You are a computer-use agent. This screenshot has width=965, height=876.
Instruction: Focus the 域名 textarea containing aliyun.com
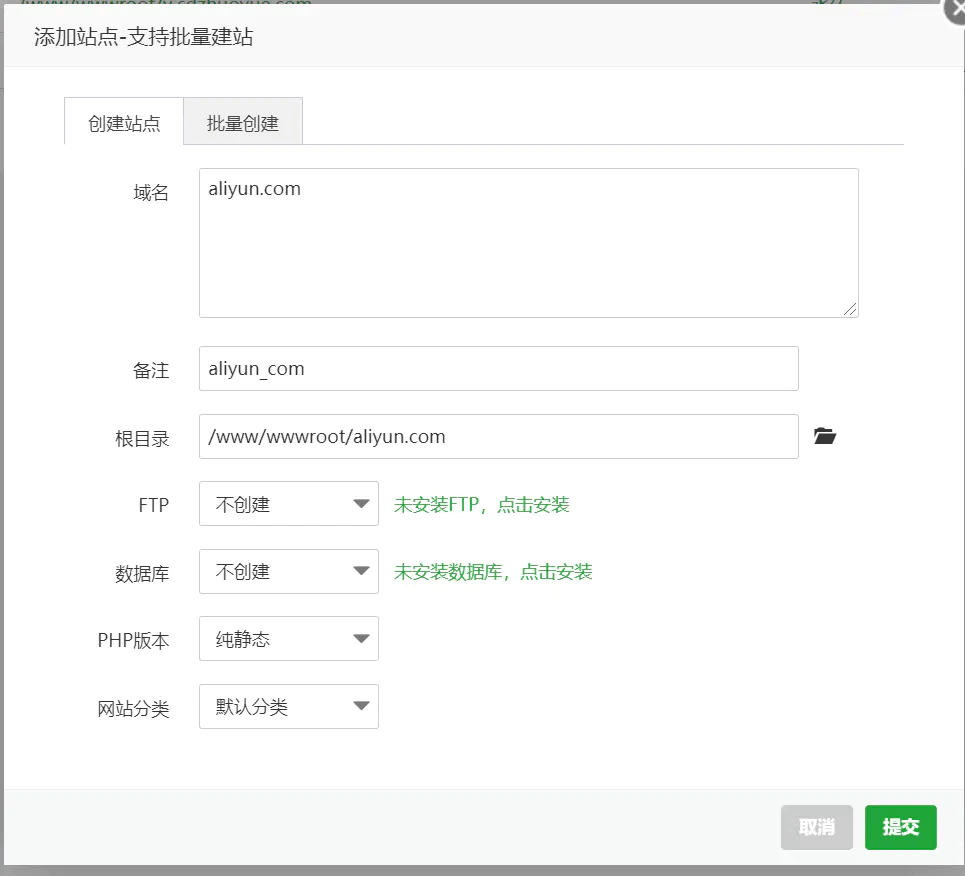tap(528, 243)
